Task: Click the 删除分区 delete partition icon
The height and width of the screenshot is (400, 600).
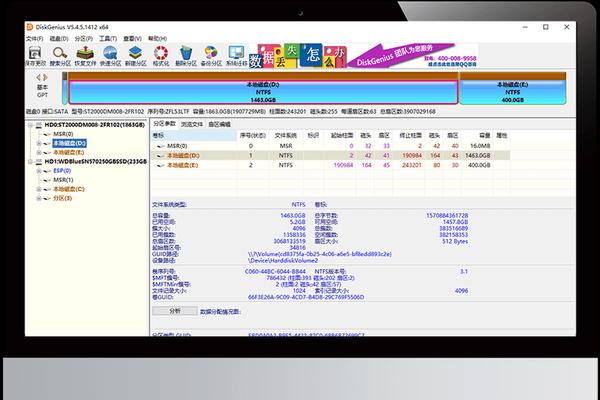Action: pos(186,56)
